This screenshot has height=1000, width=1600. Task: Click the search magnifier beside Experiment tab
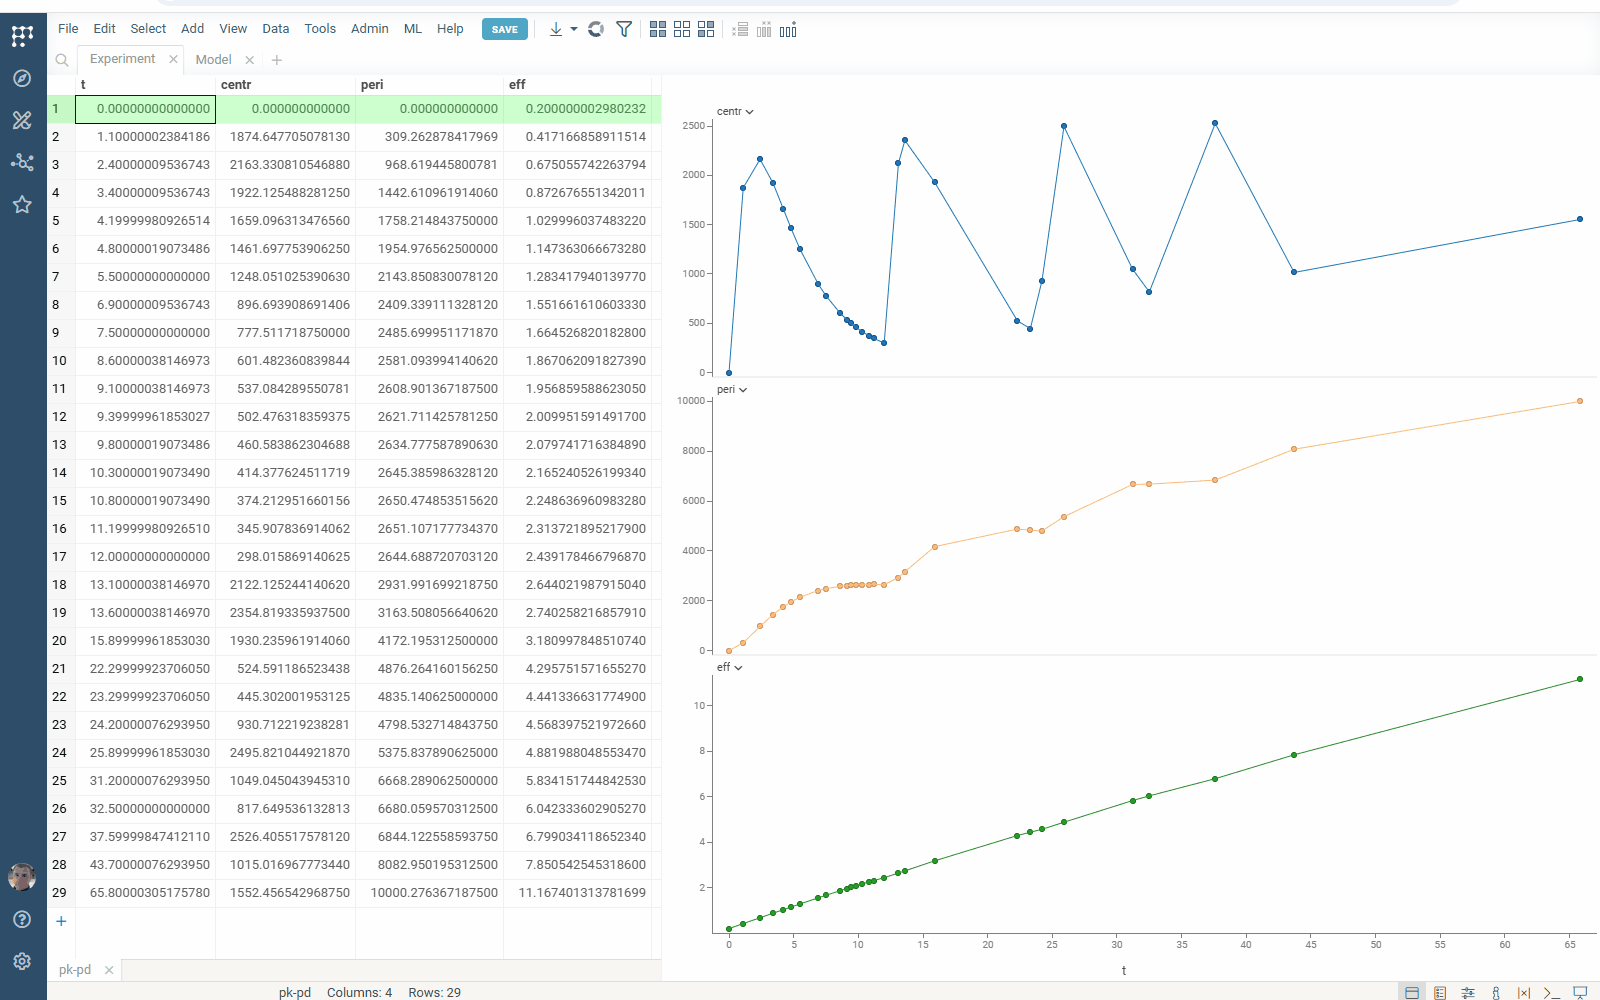[62, 60]
